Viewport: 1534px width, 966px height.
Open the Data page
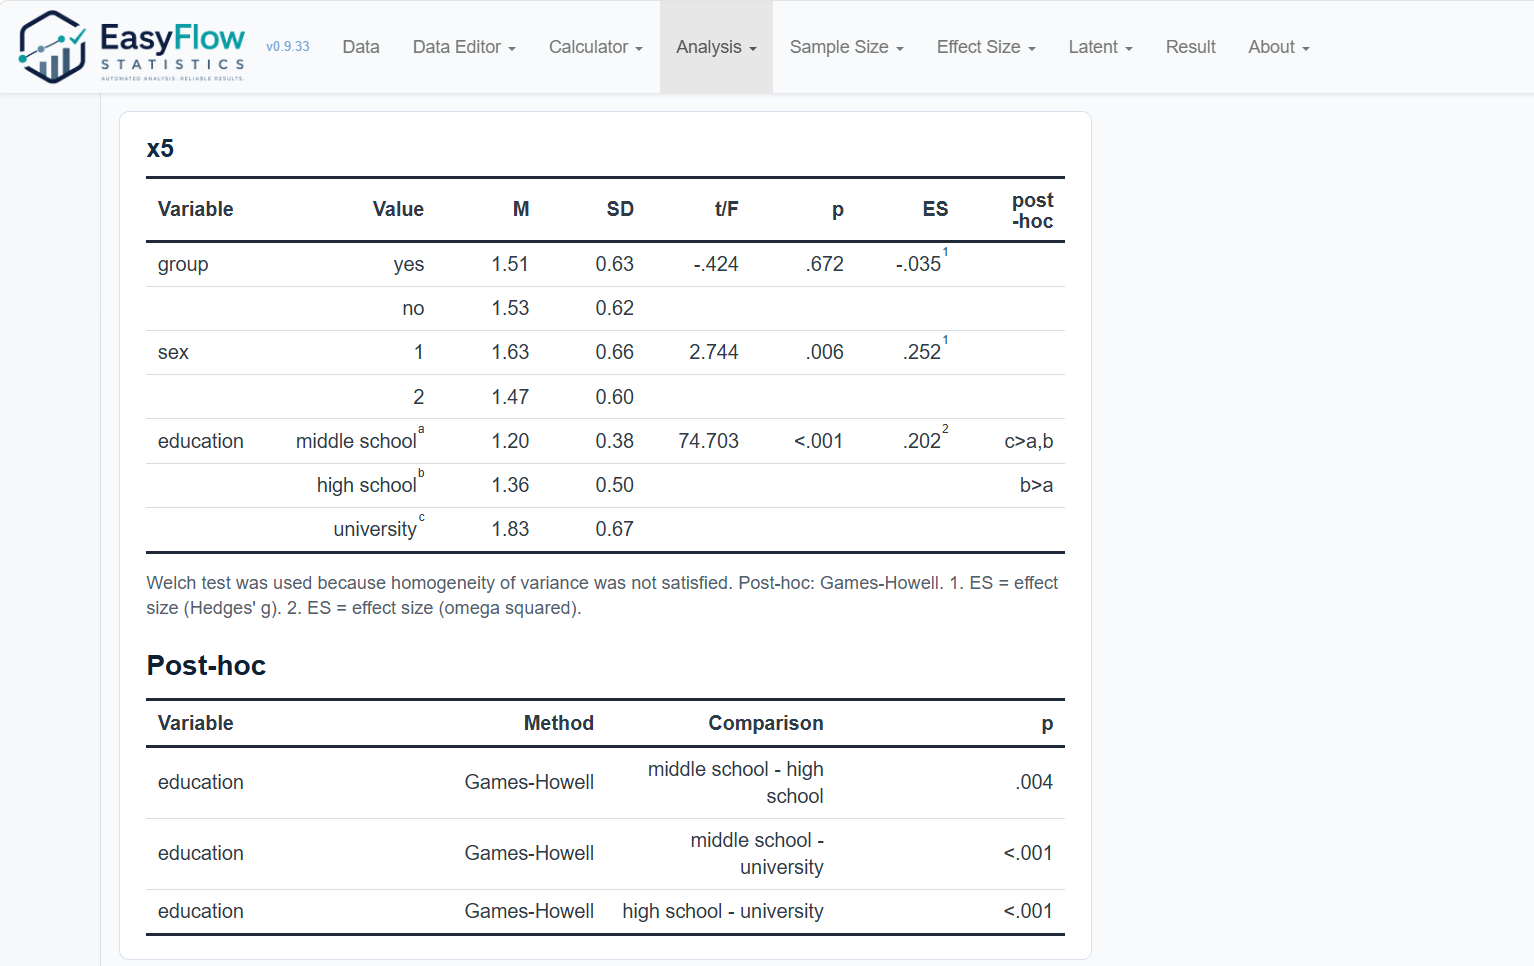[361, 47]
